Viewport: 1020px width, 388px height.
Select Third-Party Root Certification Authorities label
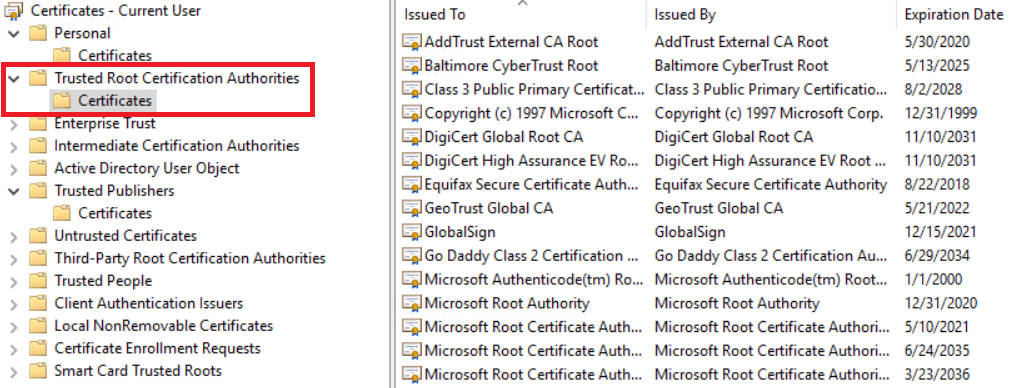(x=190, y=258)
